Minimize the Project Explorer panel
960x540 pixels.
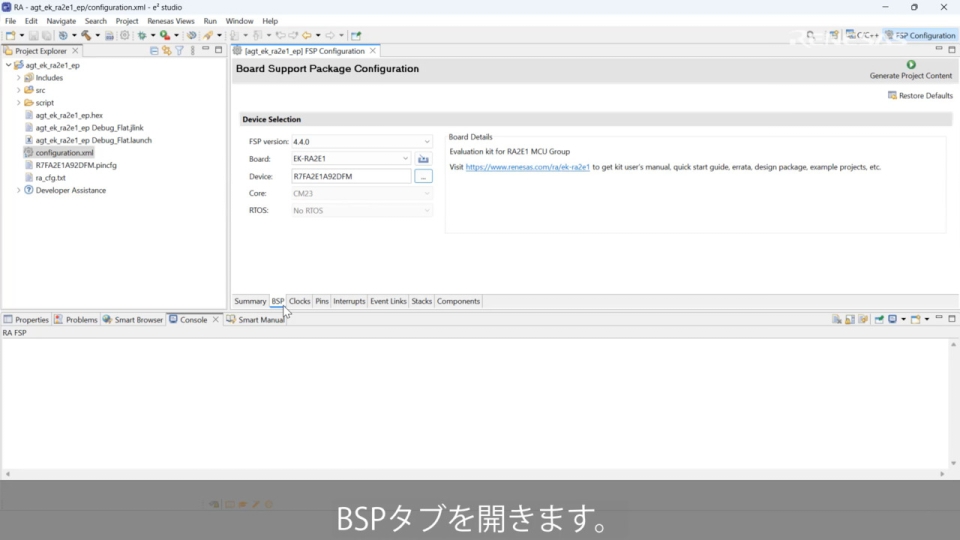(x=206, y=50)
